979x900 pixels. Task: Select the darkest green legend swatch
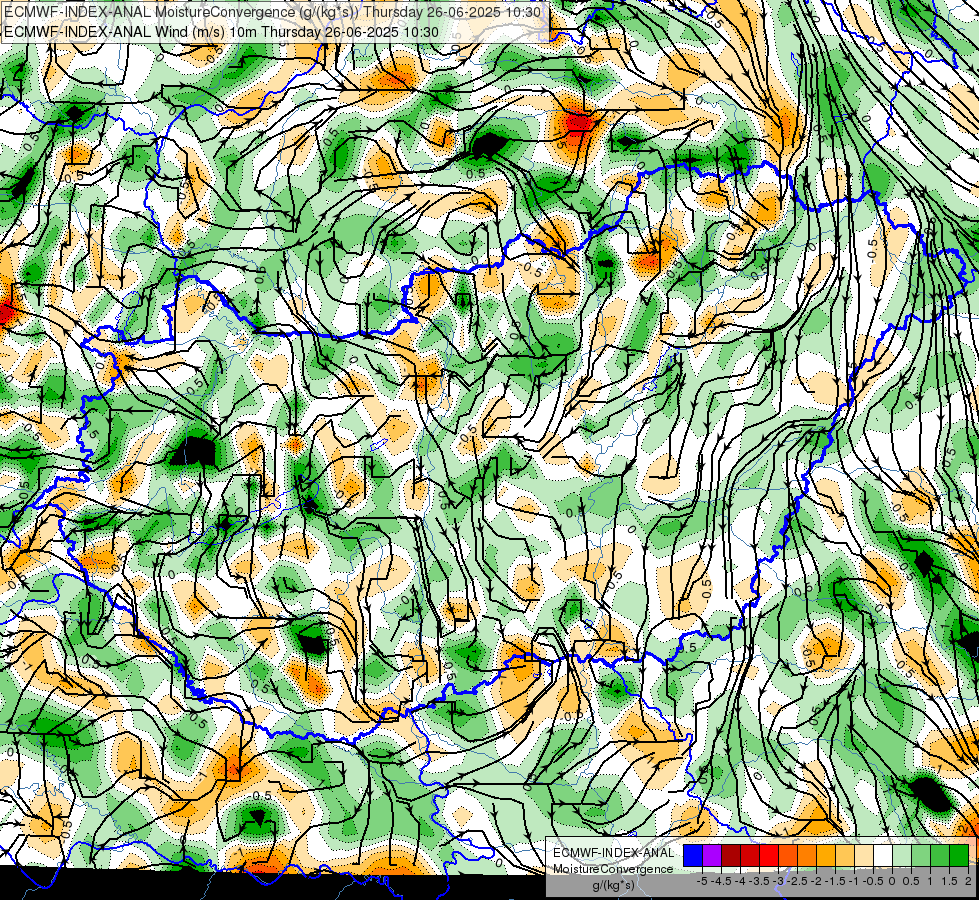959,856
